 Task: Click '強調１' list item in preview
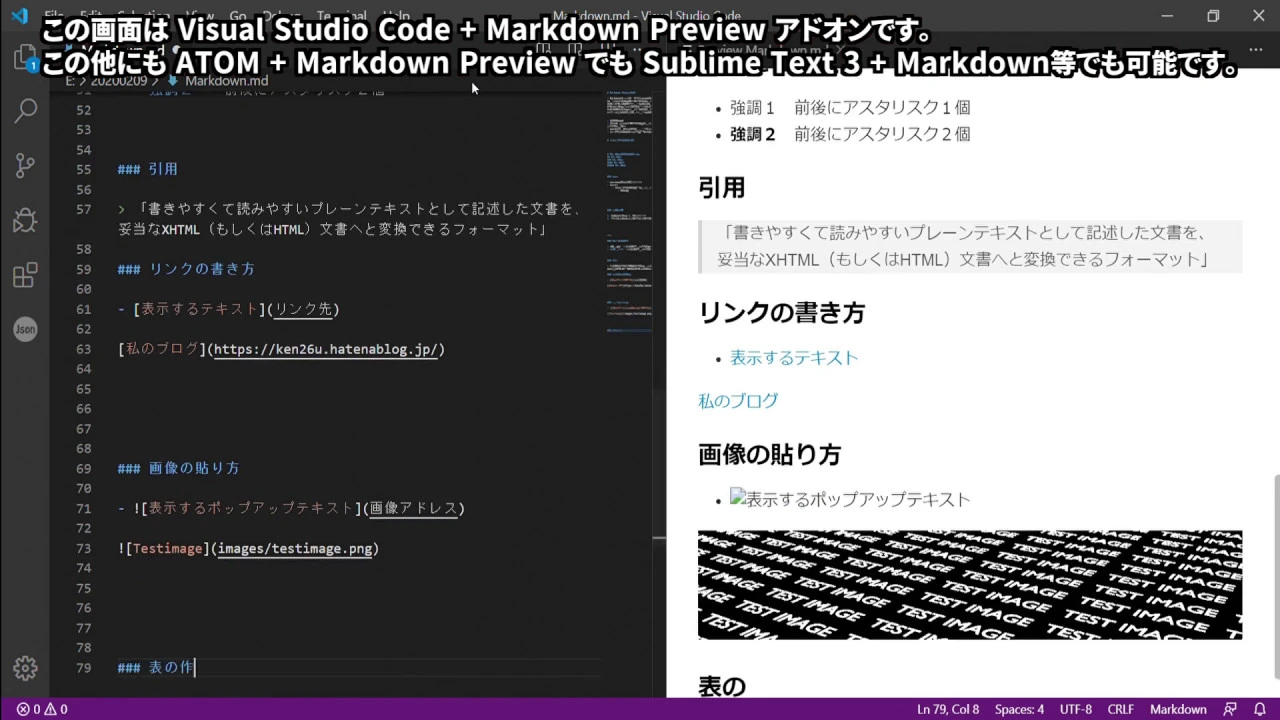pyautogui.click(x=850, y=107)
